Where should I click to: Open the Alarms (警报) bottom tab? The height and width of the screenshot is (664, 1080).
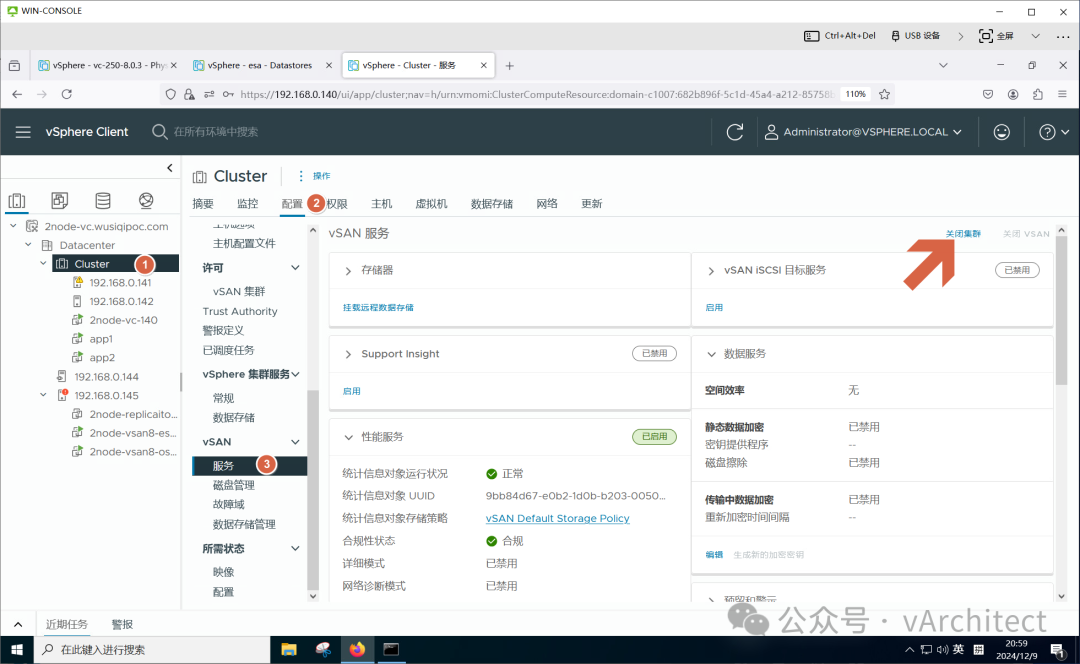coord(122,624)
